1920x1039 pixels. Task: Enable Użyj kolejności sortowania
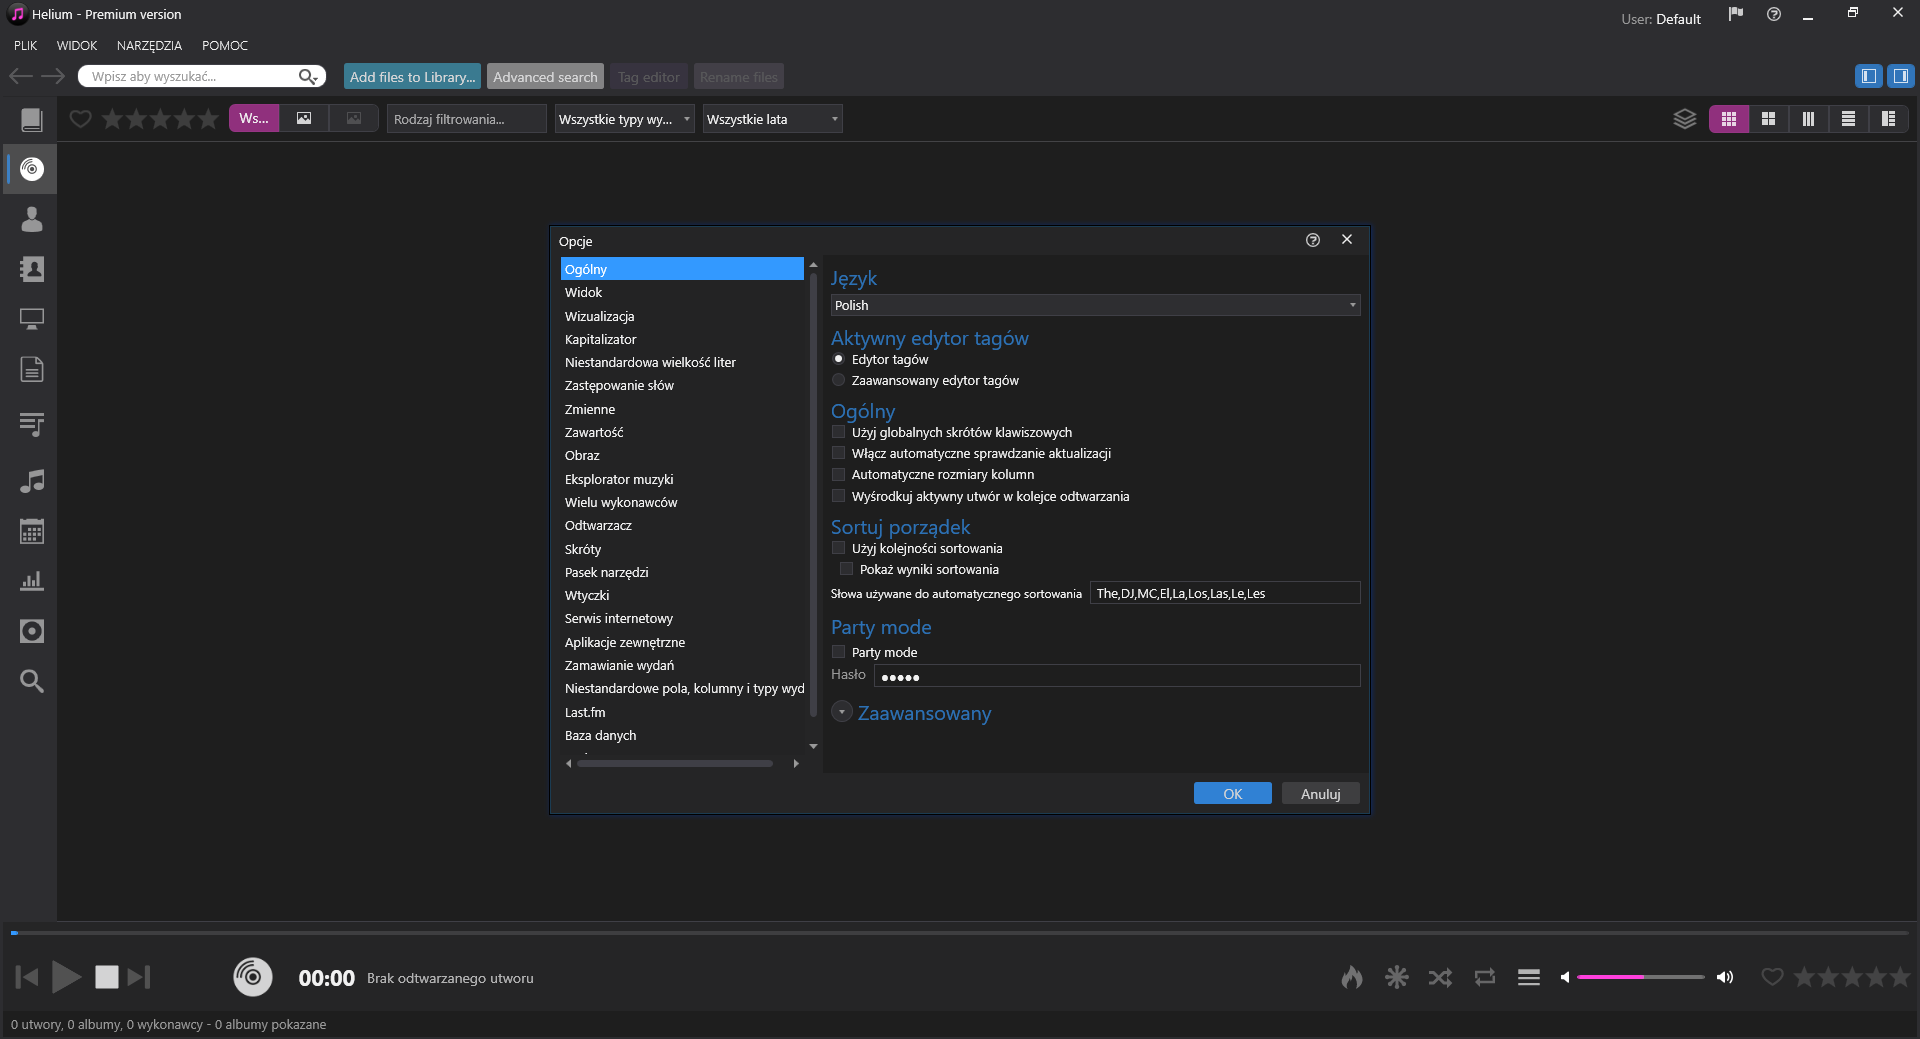click(x=839, y=548)
